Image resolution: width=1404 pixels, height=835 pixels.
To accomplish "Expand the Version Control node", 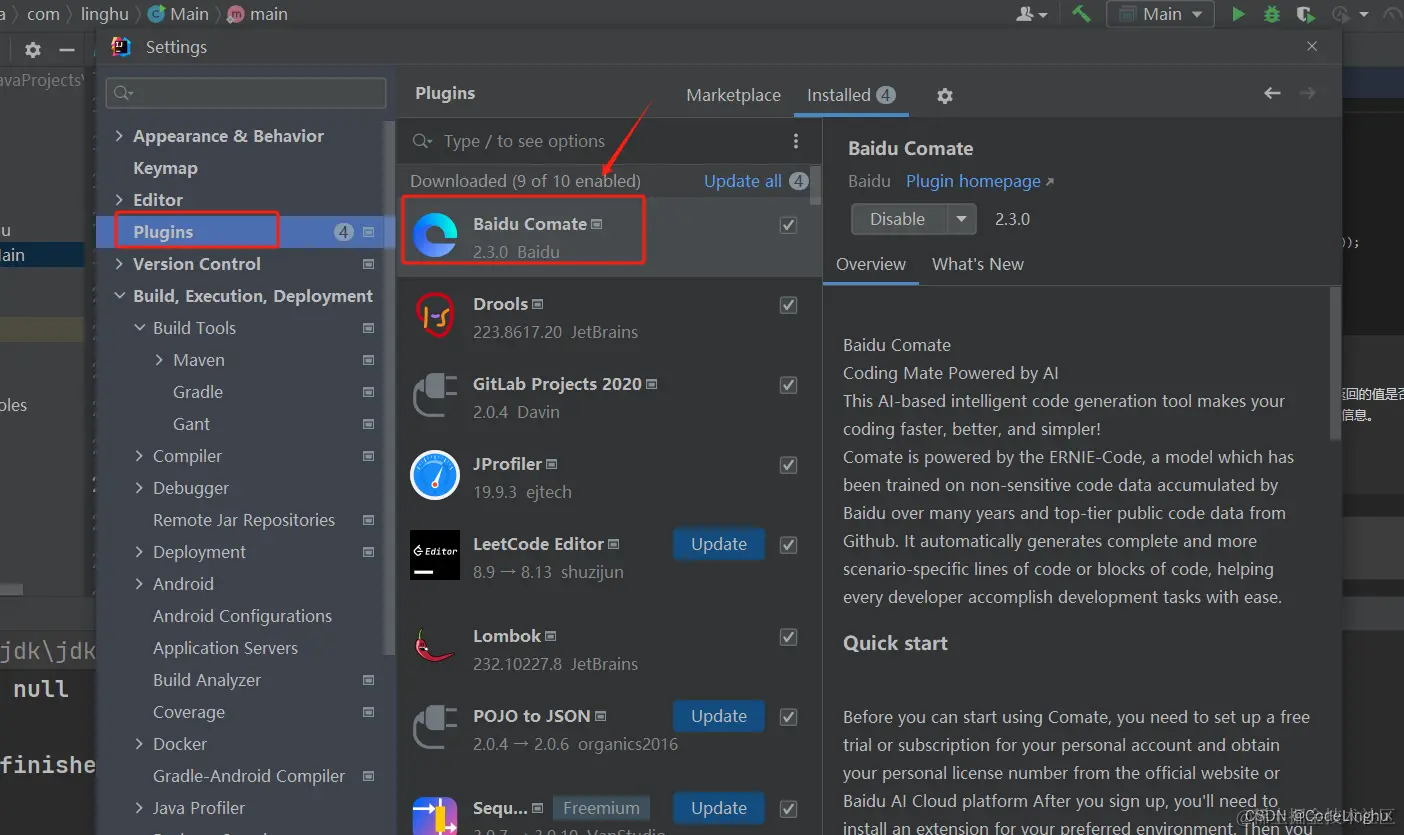I will point(120,264).
